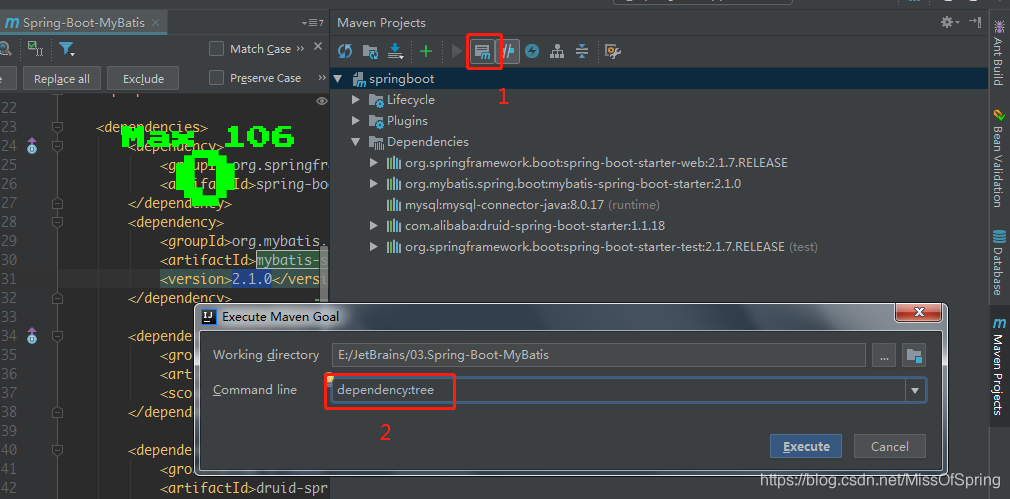This screenshot has width=1010, height=499.
Task: Click into the Command line input field
Action: (x=617, y=390)
